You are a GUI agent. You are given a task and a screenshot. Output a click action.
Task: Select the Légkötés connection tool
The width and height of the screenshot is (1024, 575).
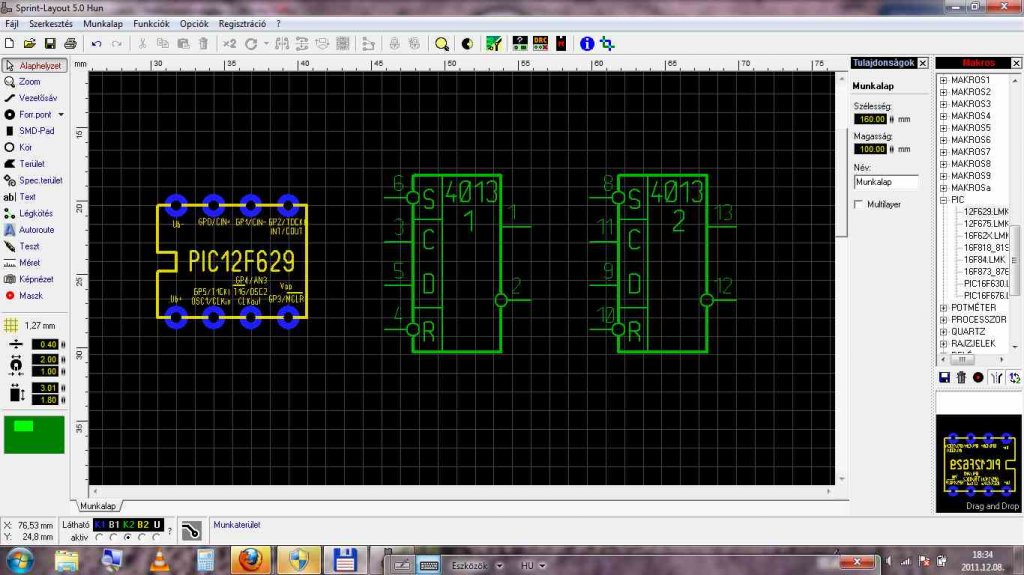[28, 213]
